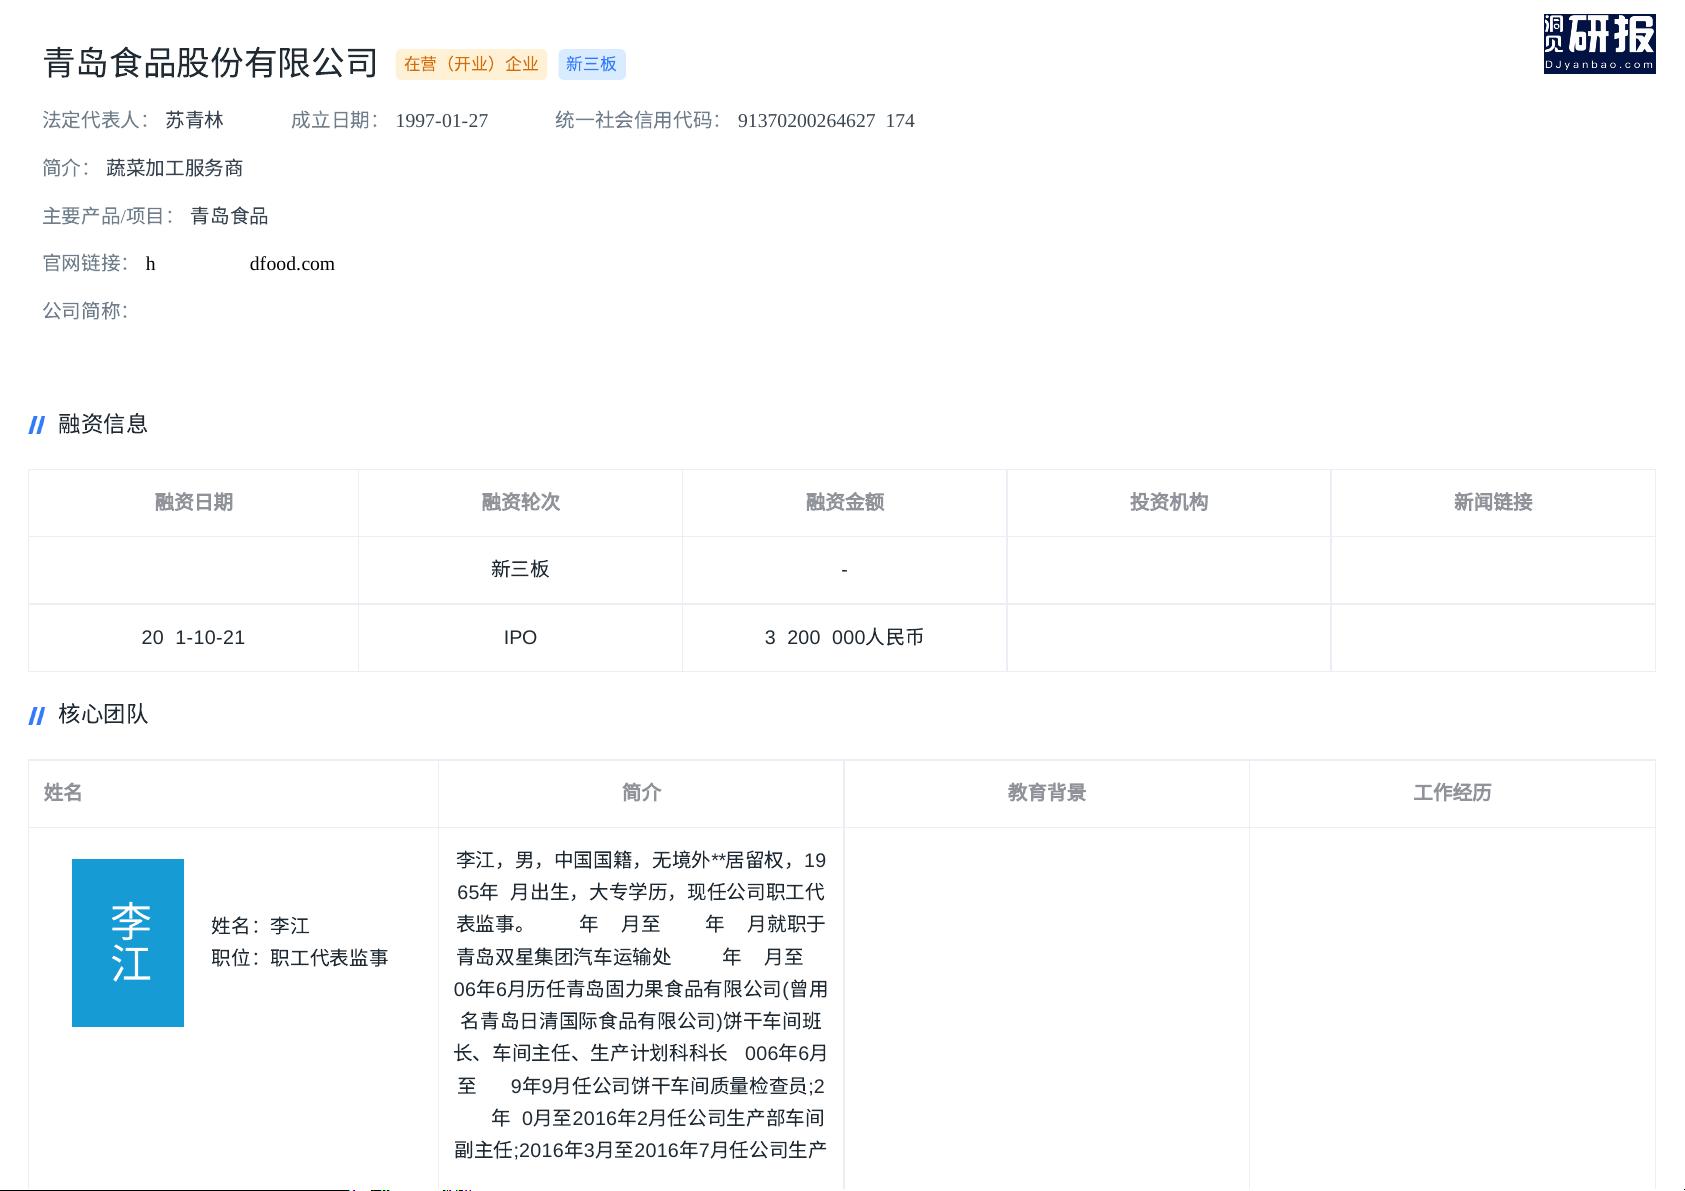This screenshot has height=1191, width=1685.
Task: Select the main product 青岛食品 text
Action: coord(229,216)
